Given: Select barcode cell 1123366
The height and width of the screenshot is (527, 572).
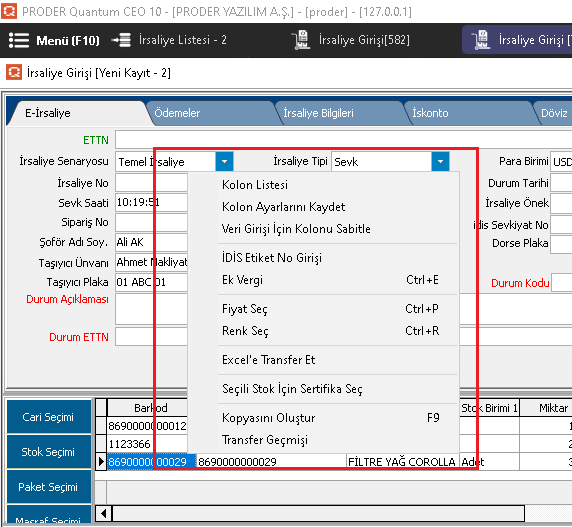Looking at the screenshot, I should point(147,444).
